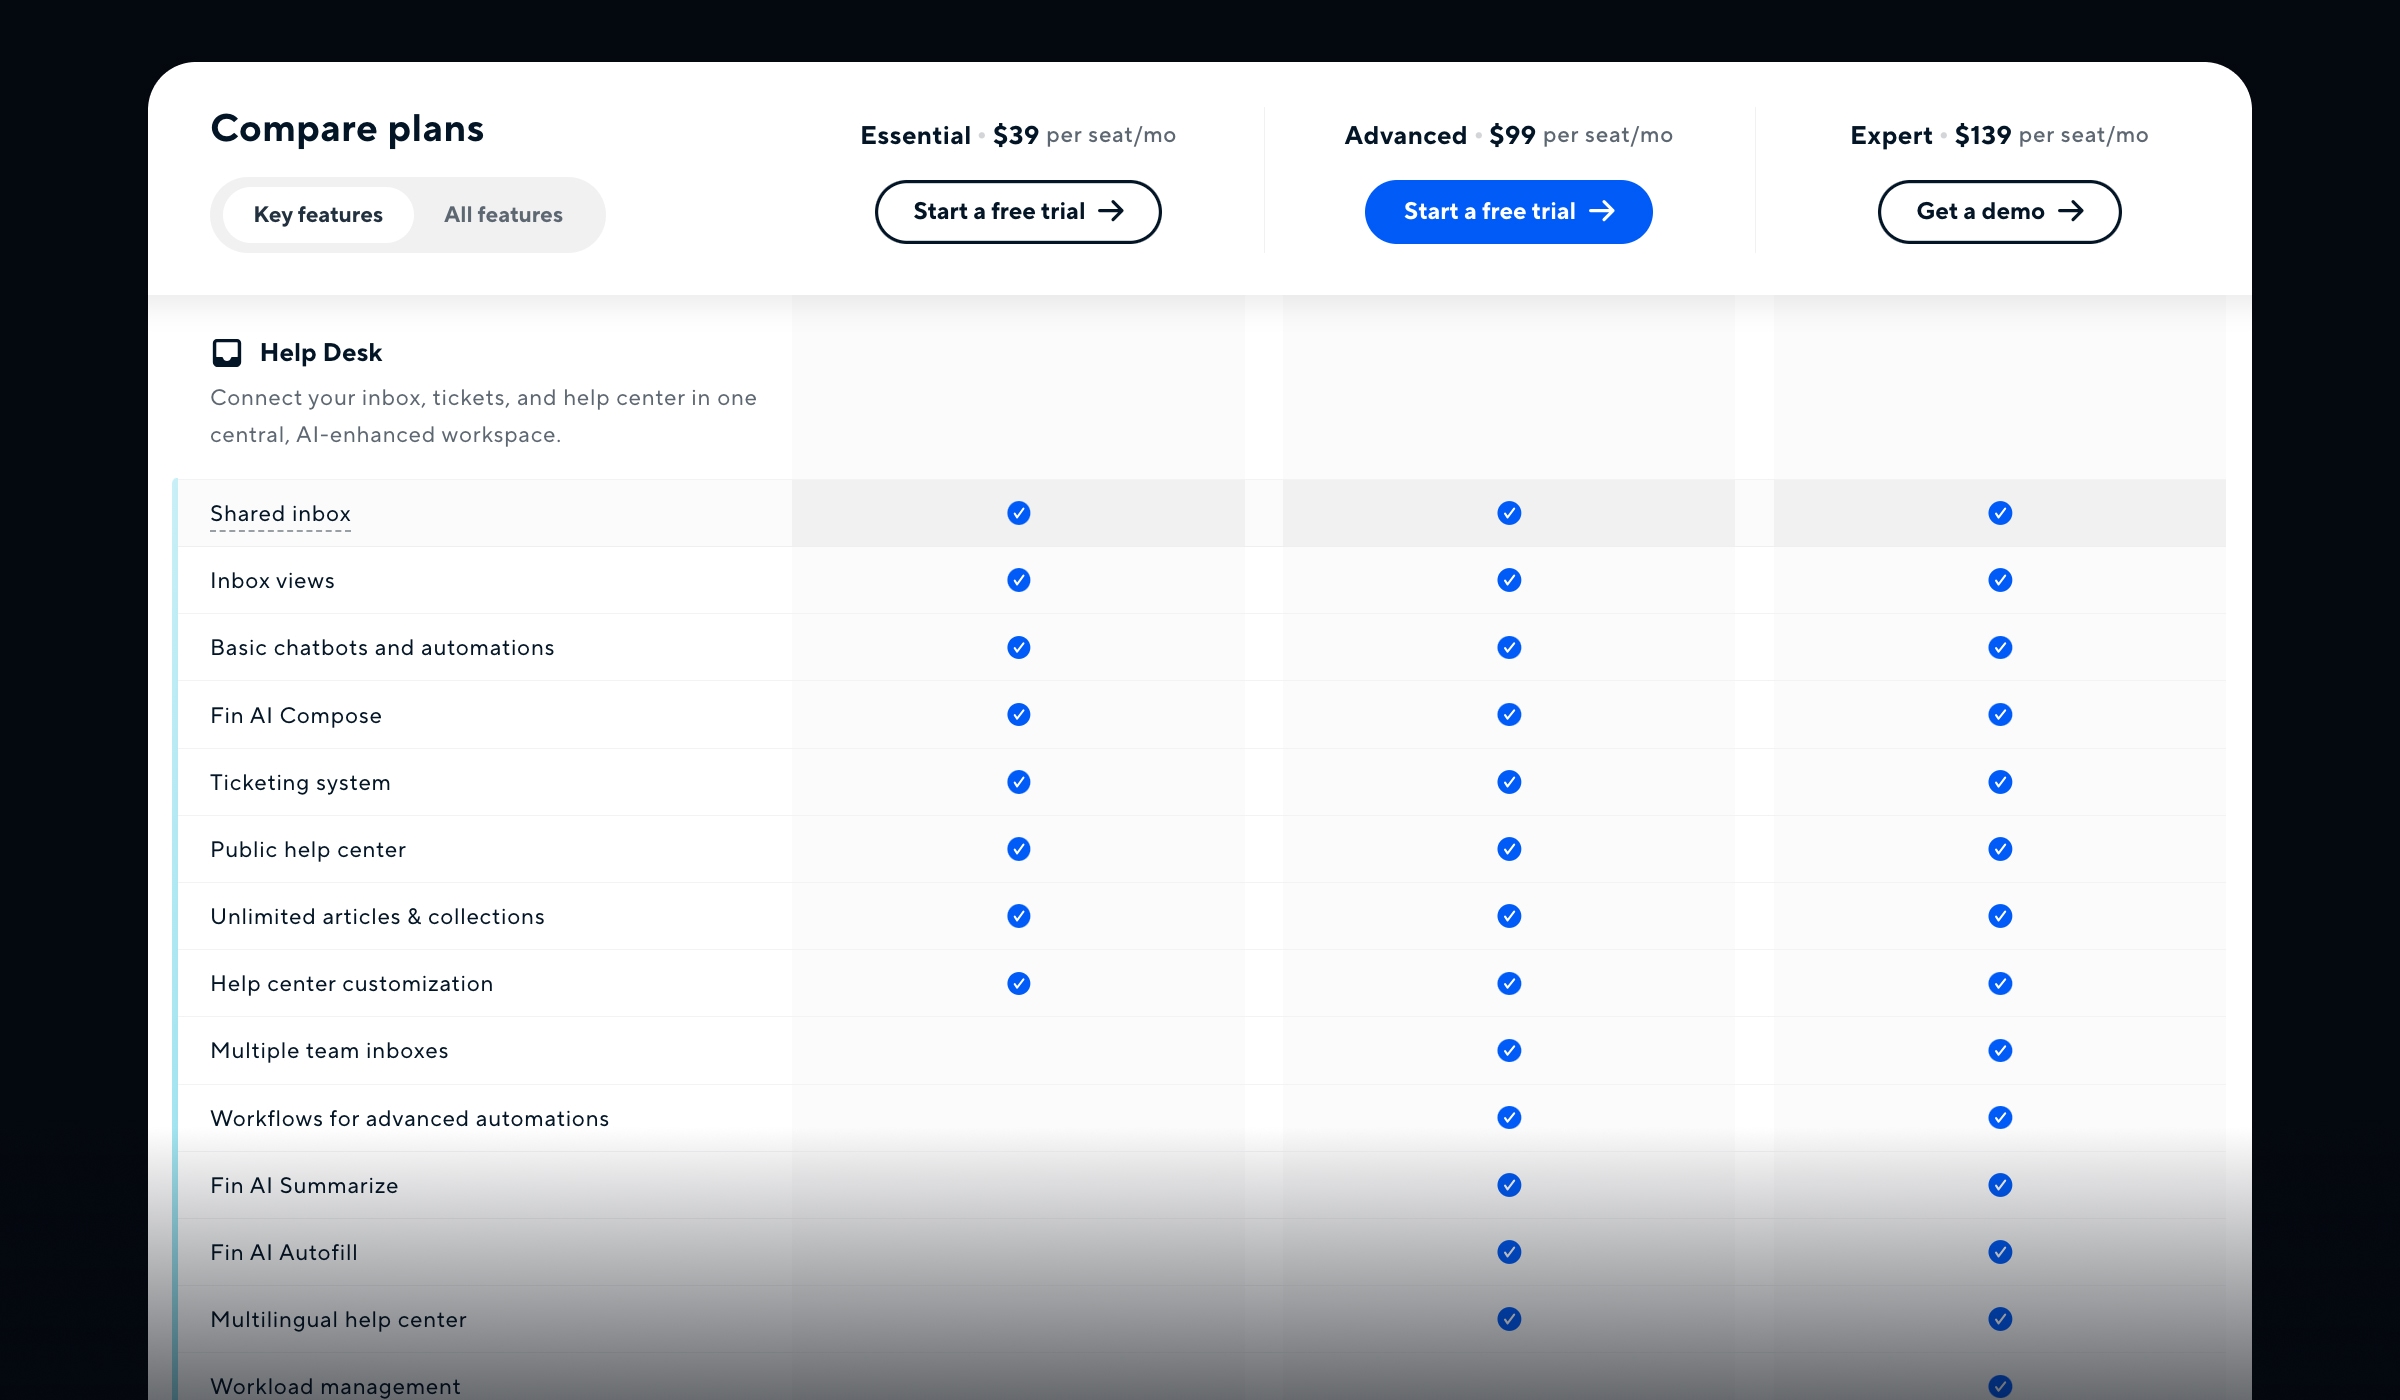The image size is (2400, 1400).
Task: Click the arrow inside Essential's free trial button
Action: [1112, 211]
